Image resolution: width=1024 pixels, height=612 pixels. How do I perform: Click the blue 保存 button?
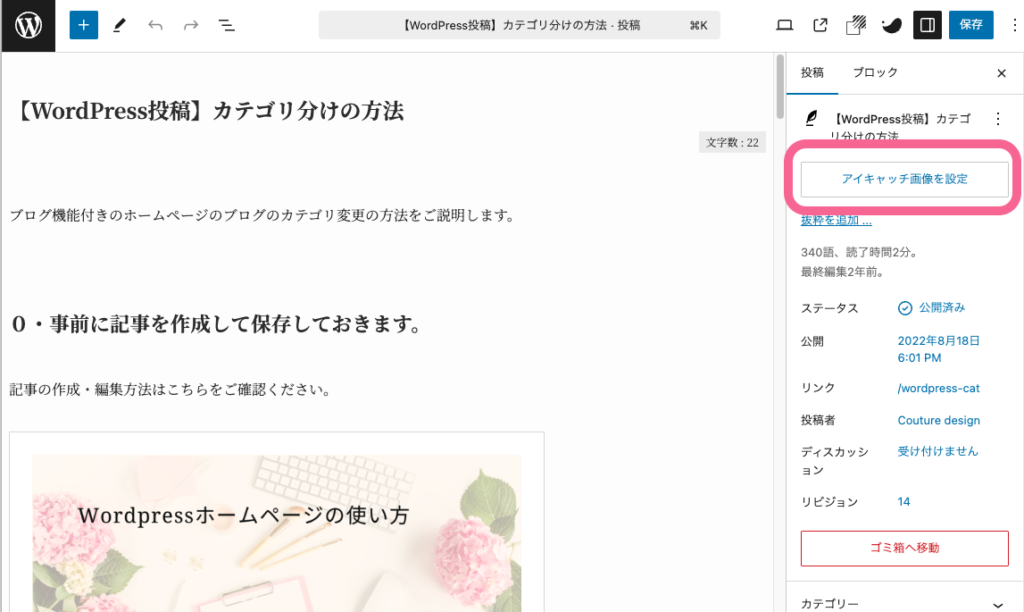pyautogui.click(x=970, y=25)
